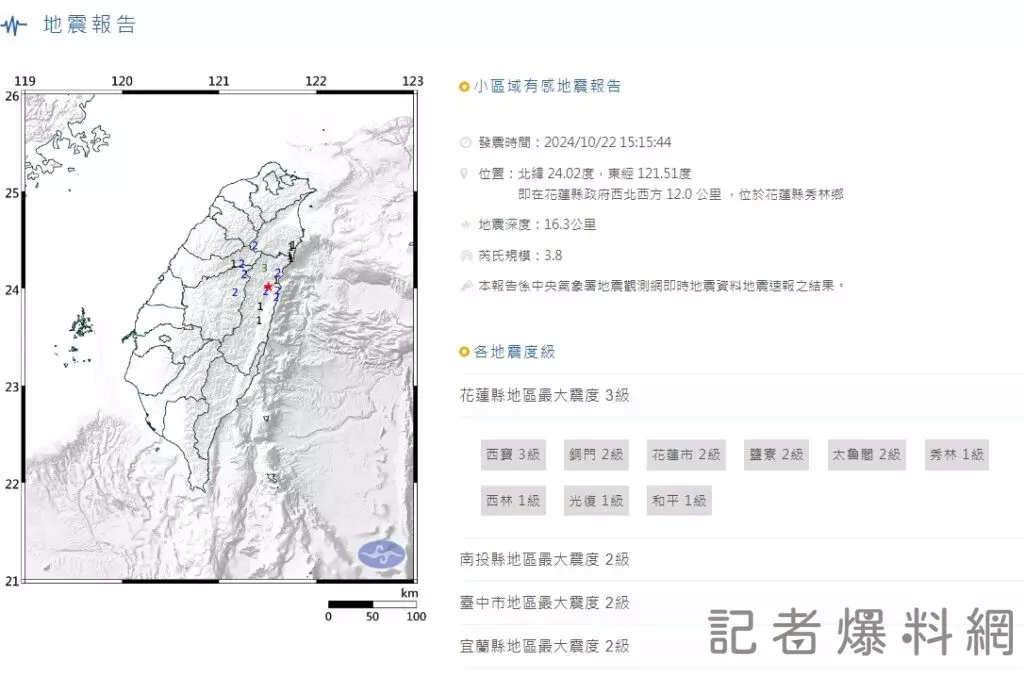This screenshot has width=1024, height=677.
Task: Expand the 南投縣地區最大震度 2級 row
Action: click(545, 560)
